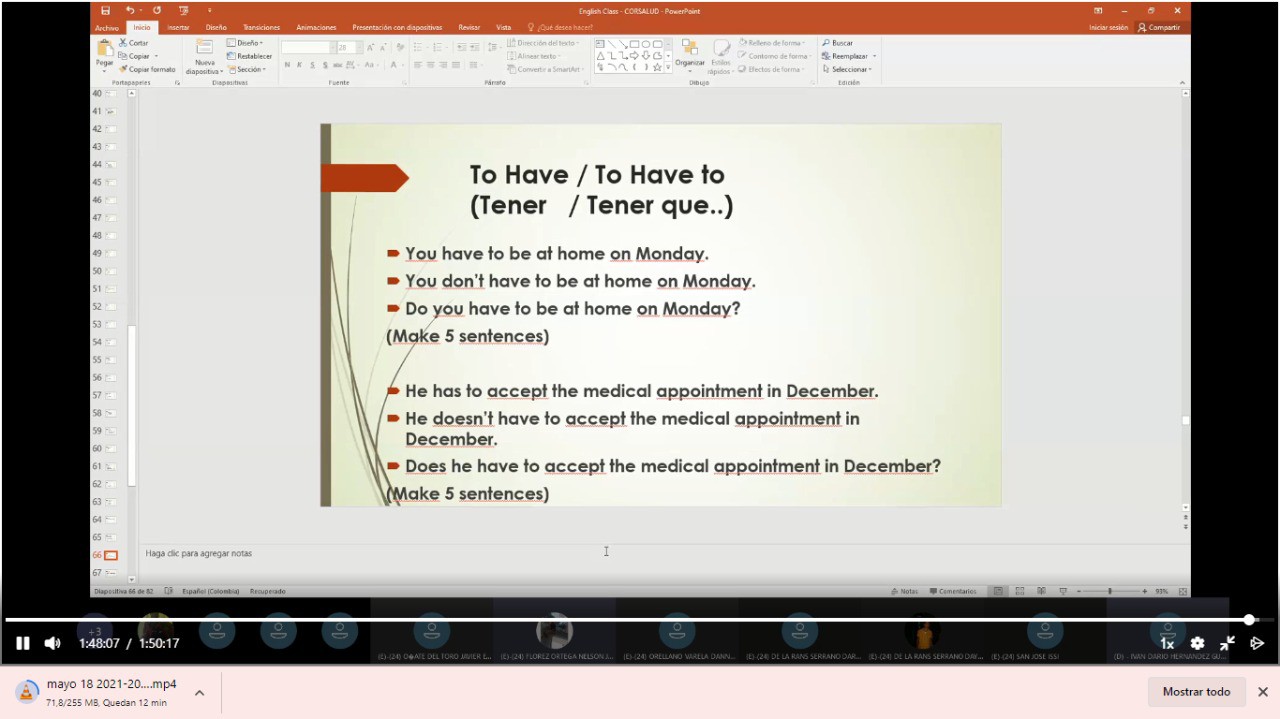Mute the video with the speaker icon

tap(52, 643)
